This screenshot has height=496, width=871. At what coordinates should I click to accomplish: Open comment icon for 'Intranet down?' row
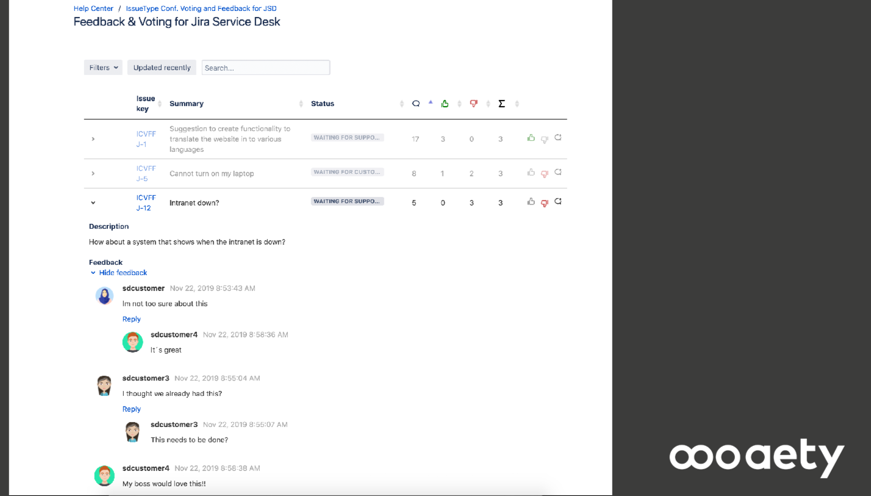[x=558, y=201]
